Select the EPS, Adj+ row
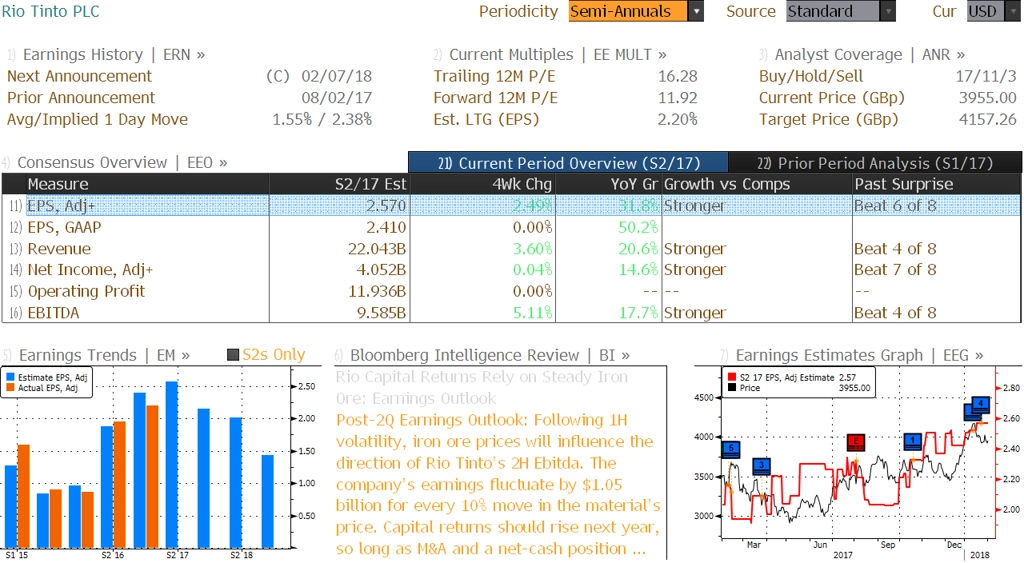Screen dimensions: 1024x563 pyautogui.click(x=511, y=206)
